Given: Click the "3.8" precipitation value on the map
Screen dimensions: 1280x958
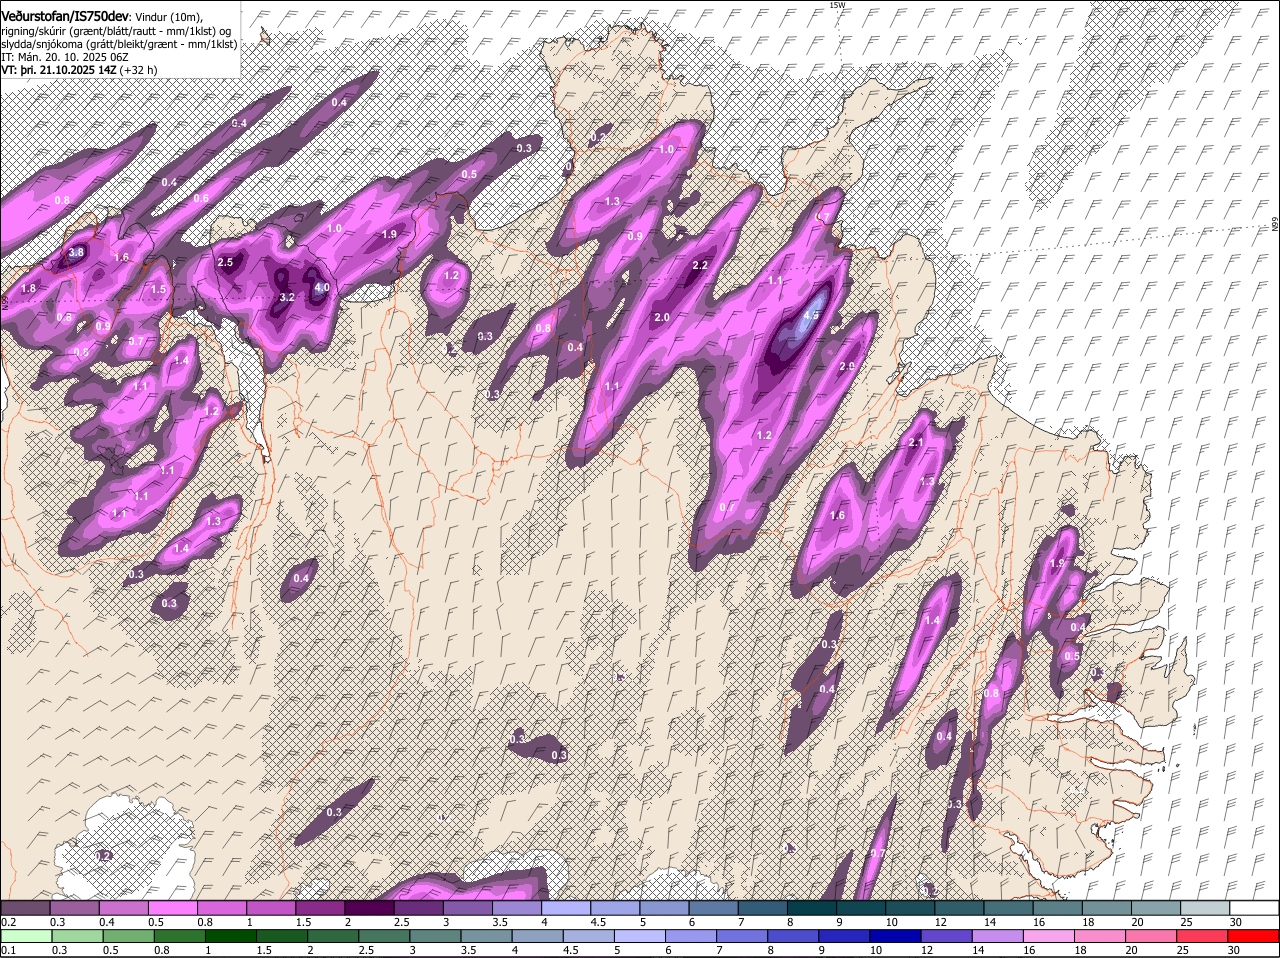Looking at the screenshot, I should click(x=76, y=253).
